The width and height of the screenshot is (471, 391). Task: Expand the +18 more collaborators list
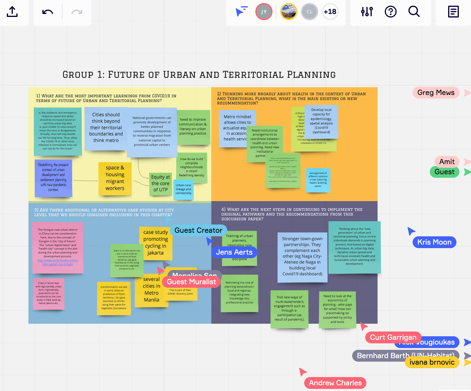pyautogui.click(x=330, y=12)
